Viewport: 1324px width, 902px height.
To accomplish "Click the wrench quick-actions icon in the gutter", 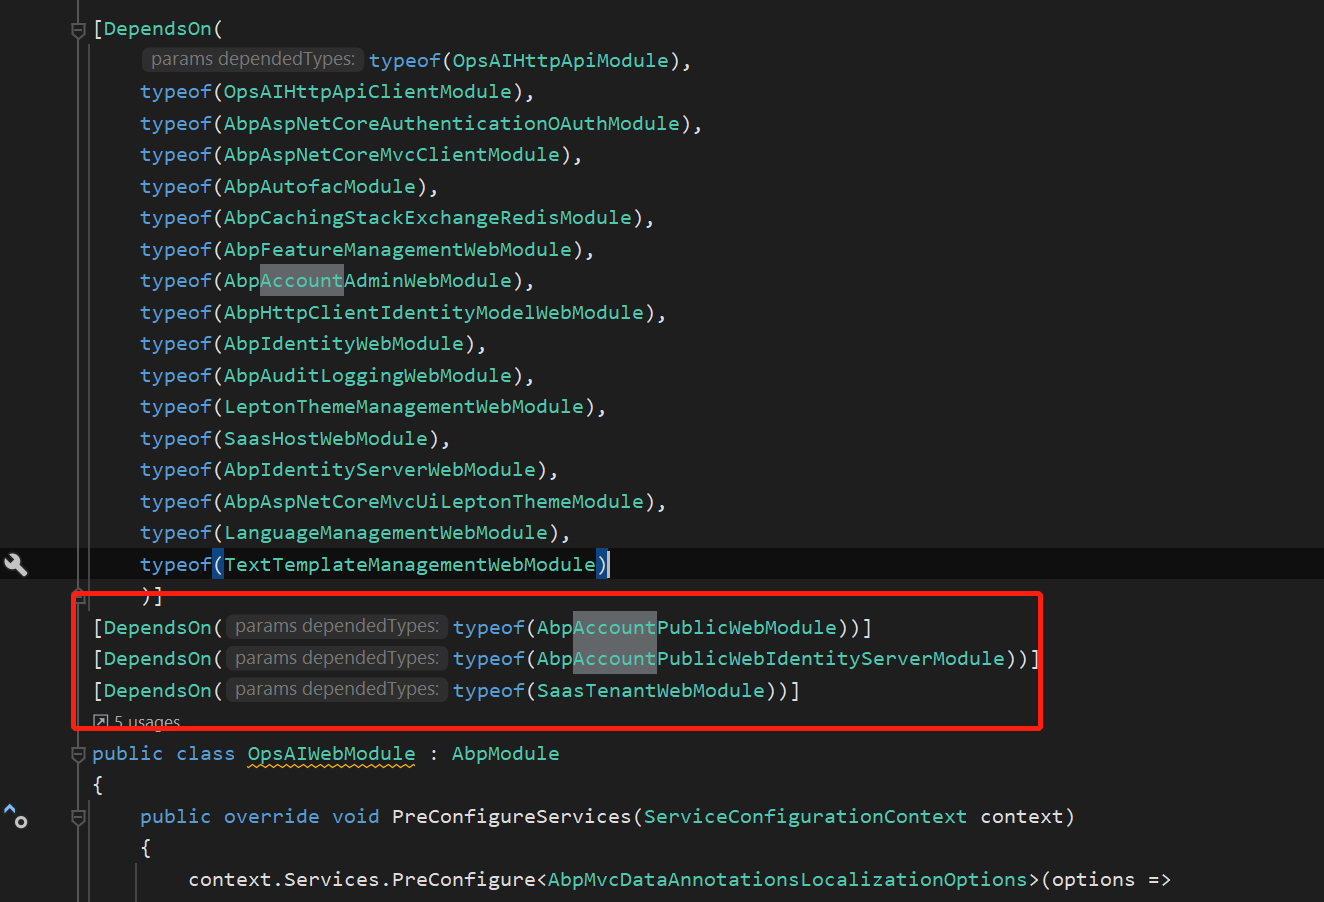I will [16, 565].
